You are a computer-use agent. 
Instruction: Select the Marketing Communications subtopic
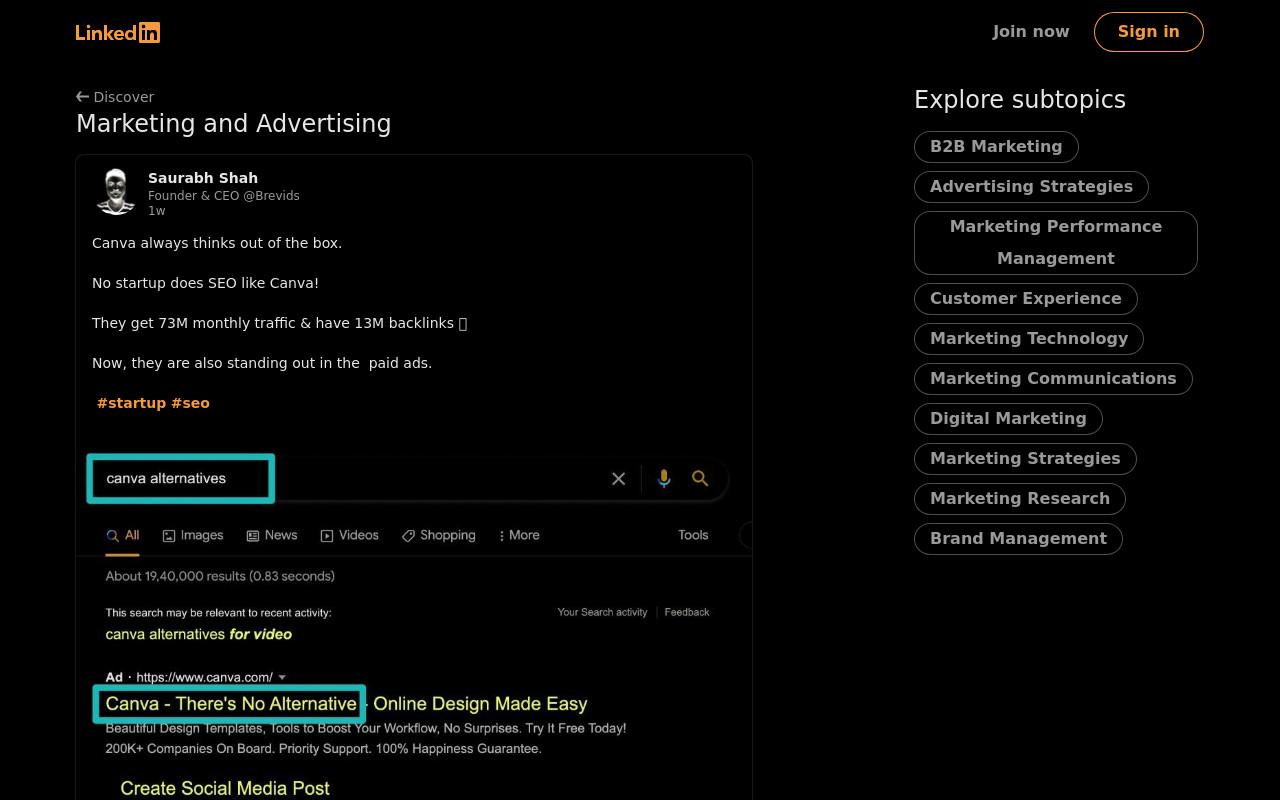pyautogui.click(x=1053, y=378)
